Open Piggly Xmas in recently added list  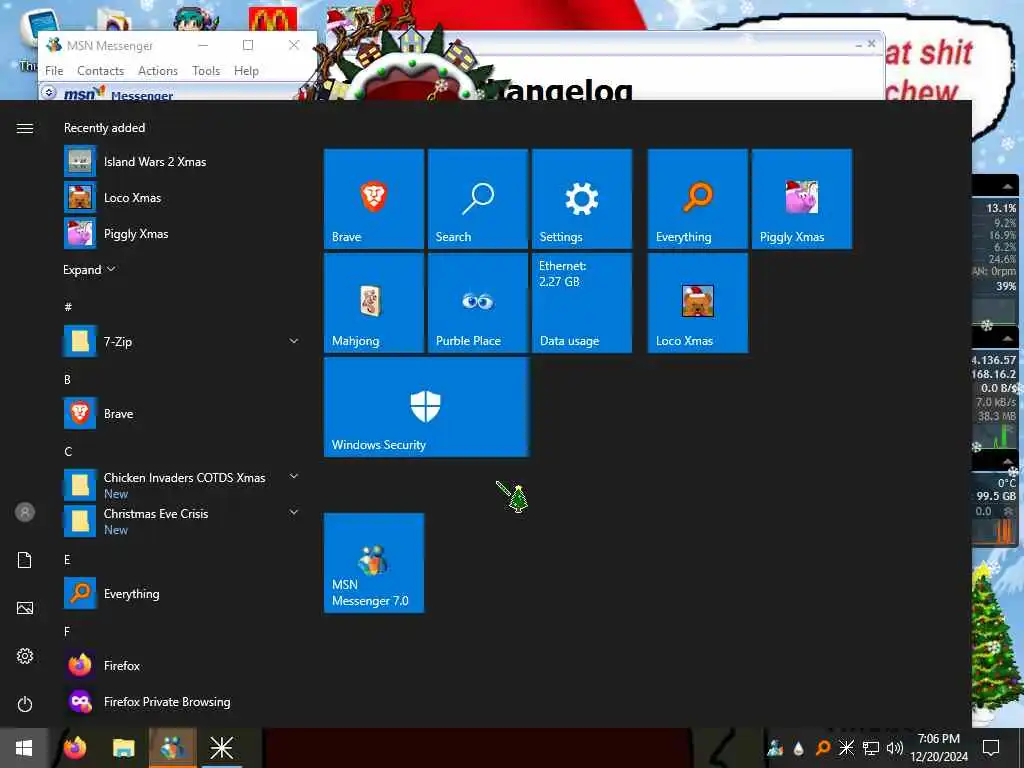point(182,233)
